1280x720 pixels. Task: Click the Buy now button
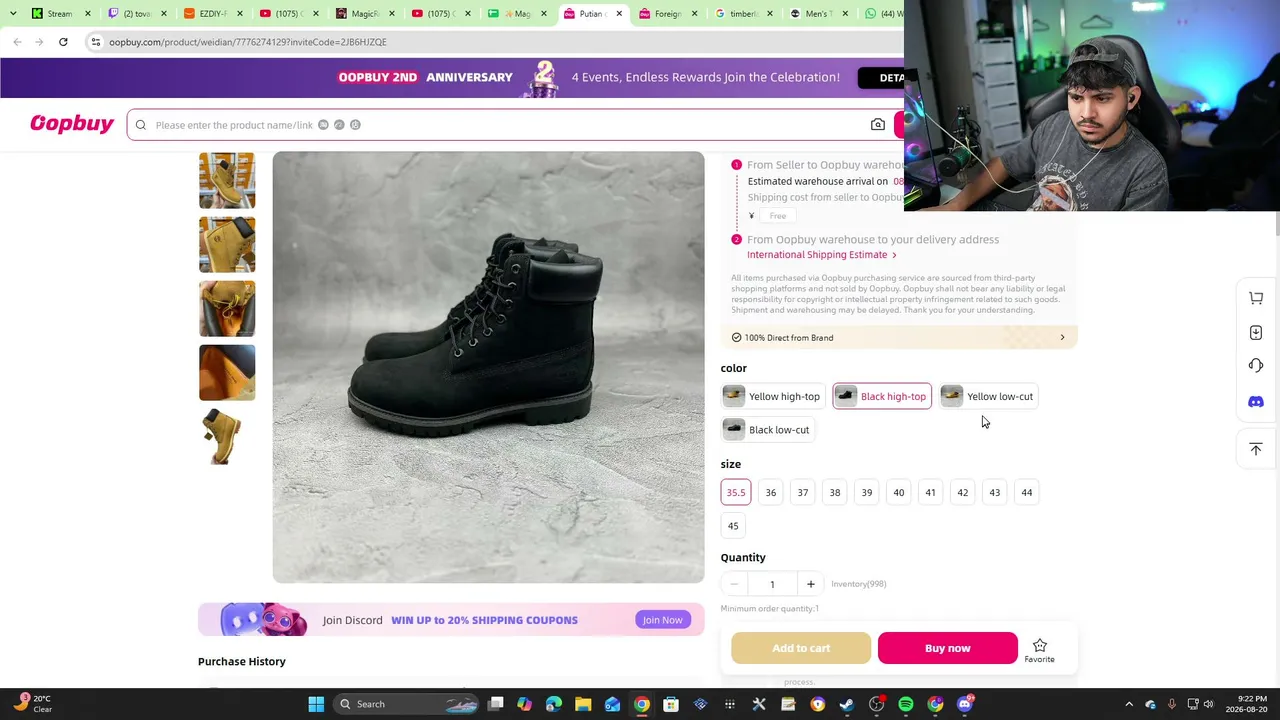(x=948, y=648)
